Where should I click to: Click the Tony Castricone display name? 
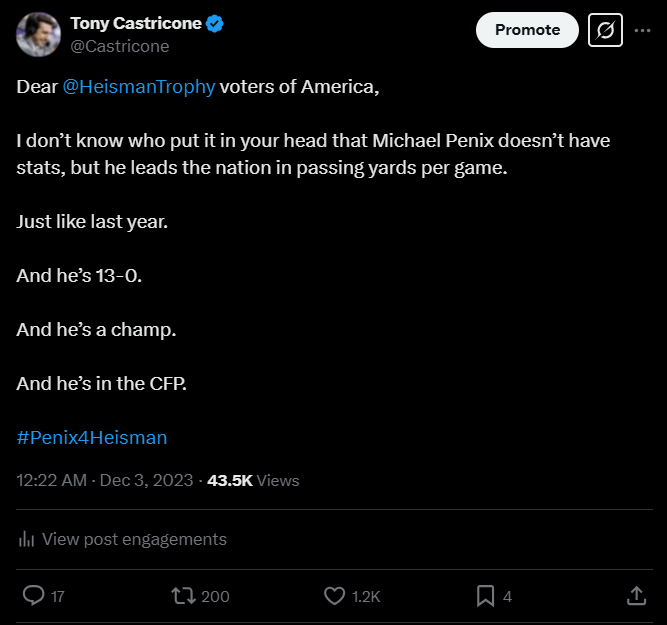point(135,23)
